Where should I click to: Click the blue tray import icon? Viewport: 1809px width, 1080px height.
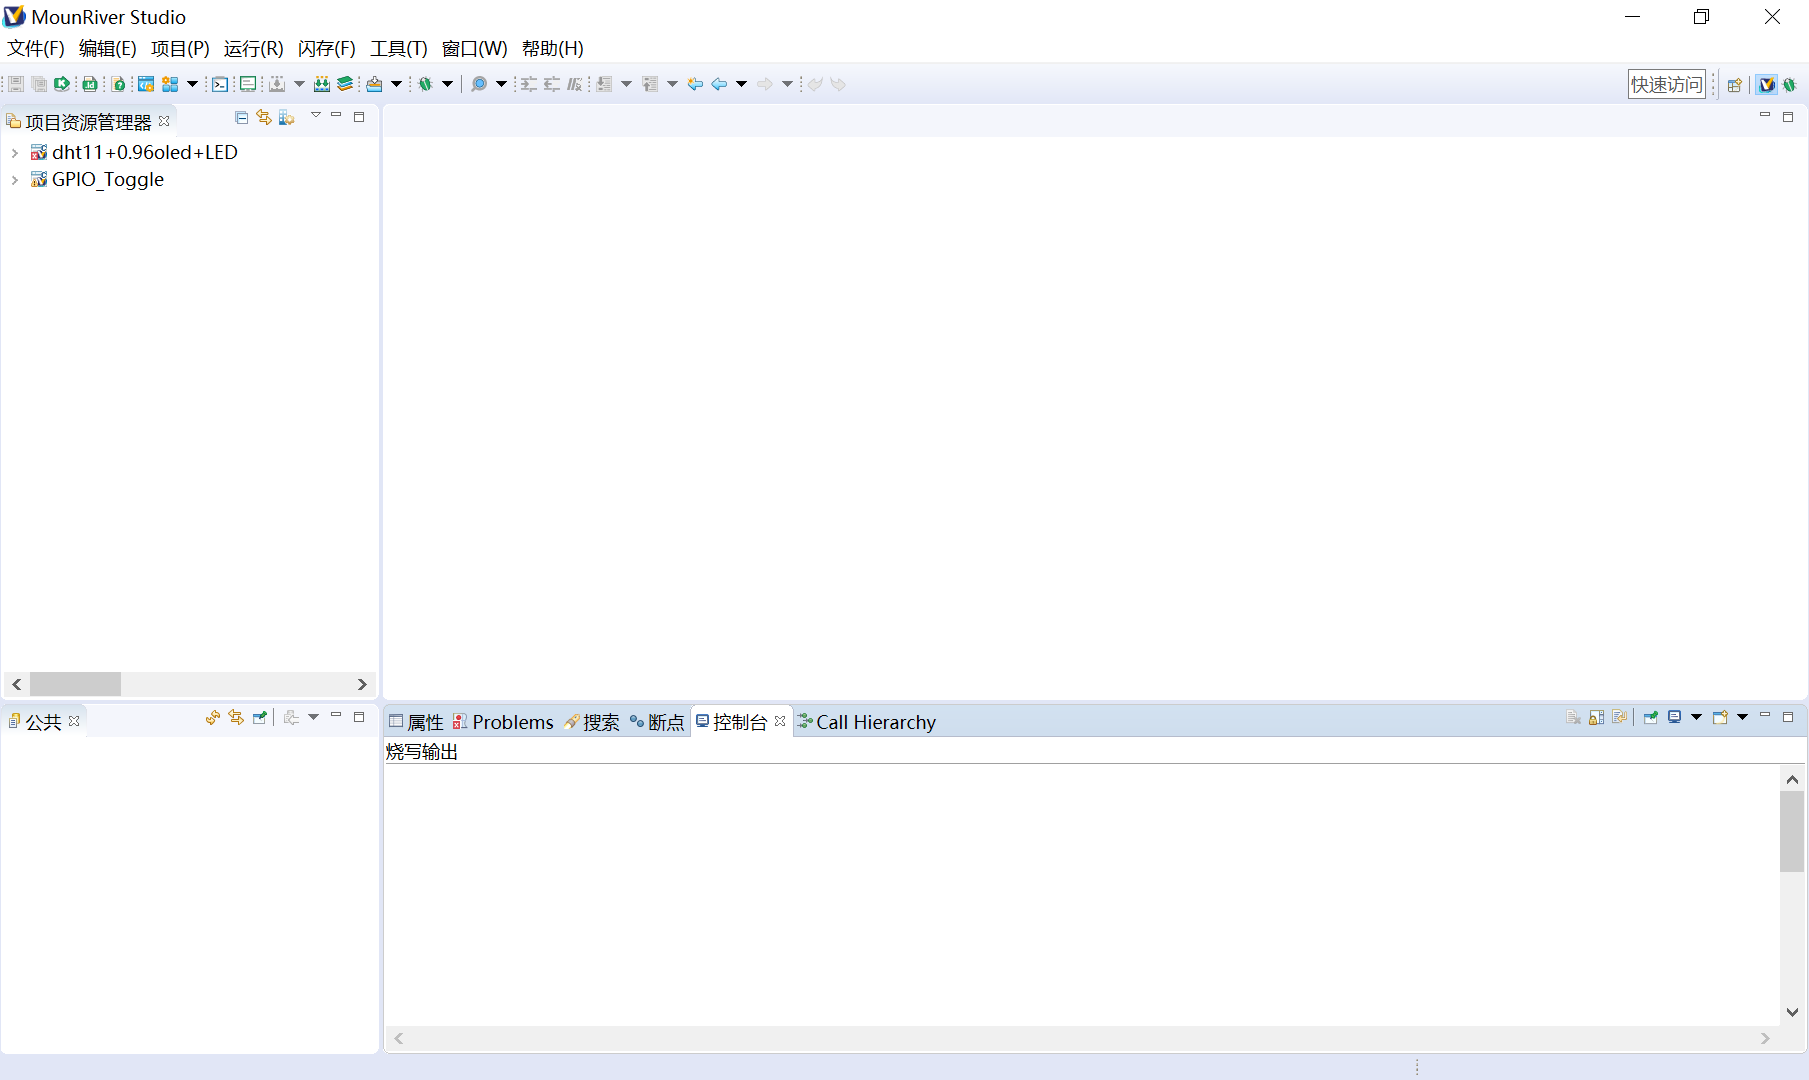click(x=374, y=84)
